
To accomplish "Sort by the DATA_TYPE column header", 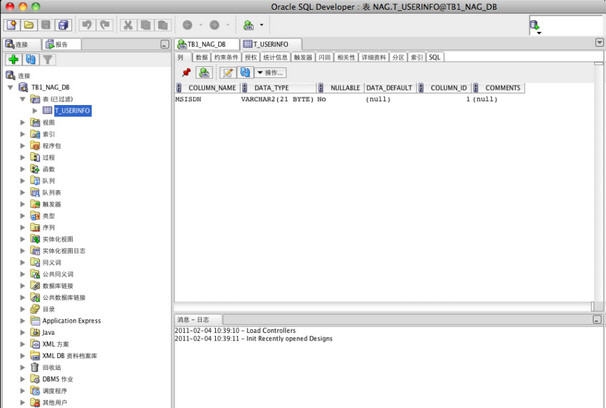I will pos(264,88).
